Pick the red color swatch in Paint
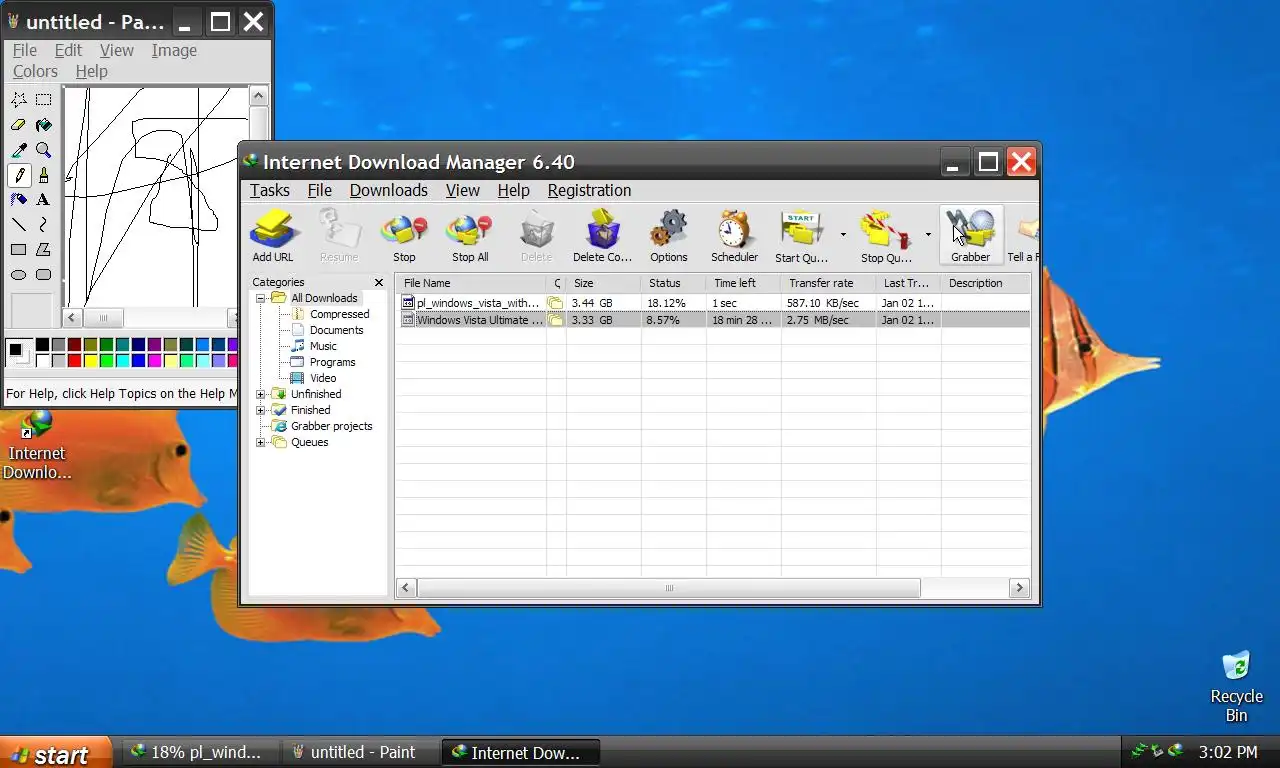1280x768 pixels. (x=74, y=361)
